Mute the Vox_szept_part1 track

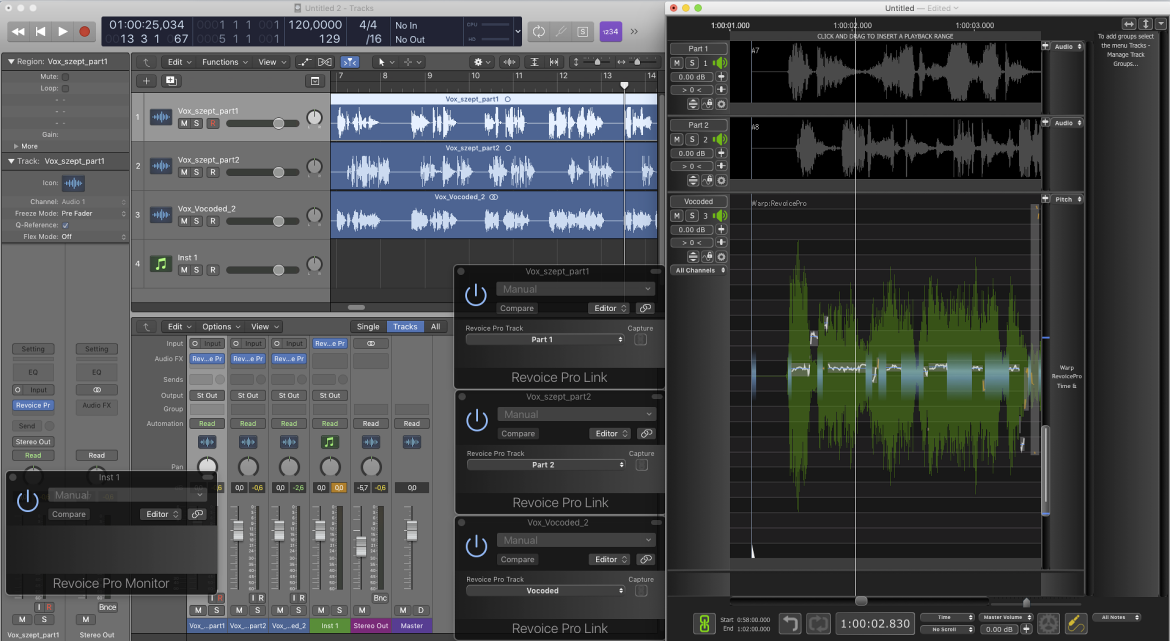(x=184, y=123)
